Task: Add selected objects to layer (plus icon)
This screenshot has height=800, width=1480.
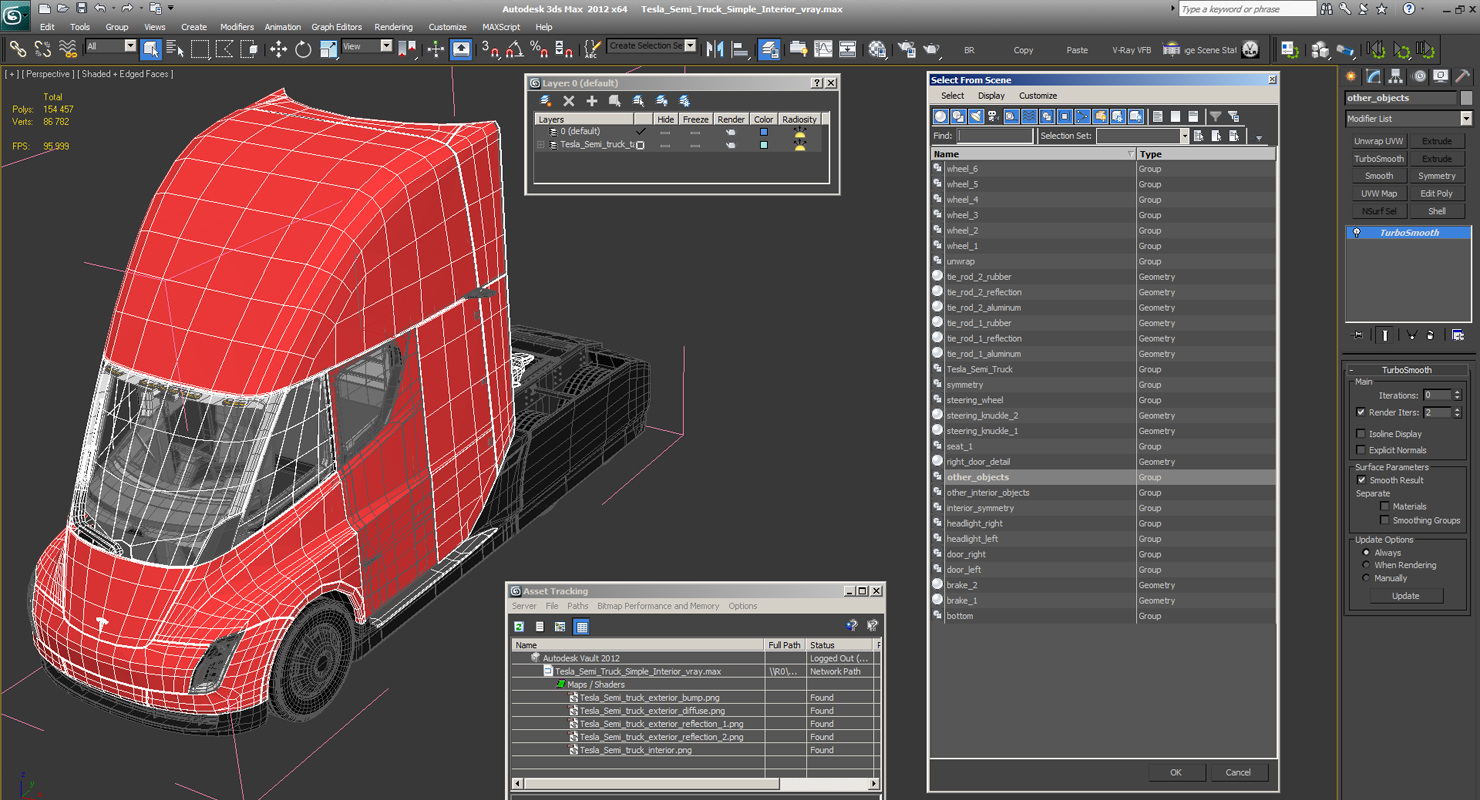Action: pos(592,101)
